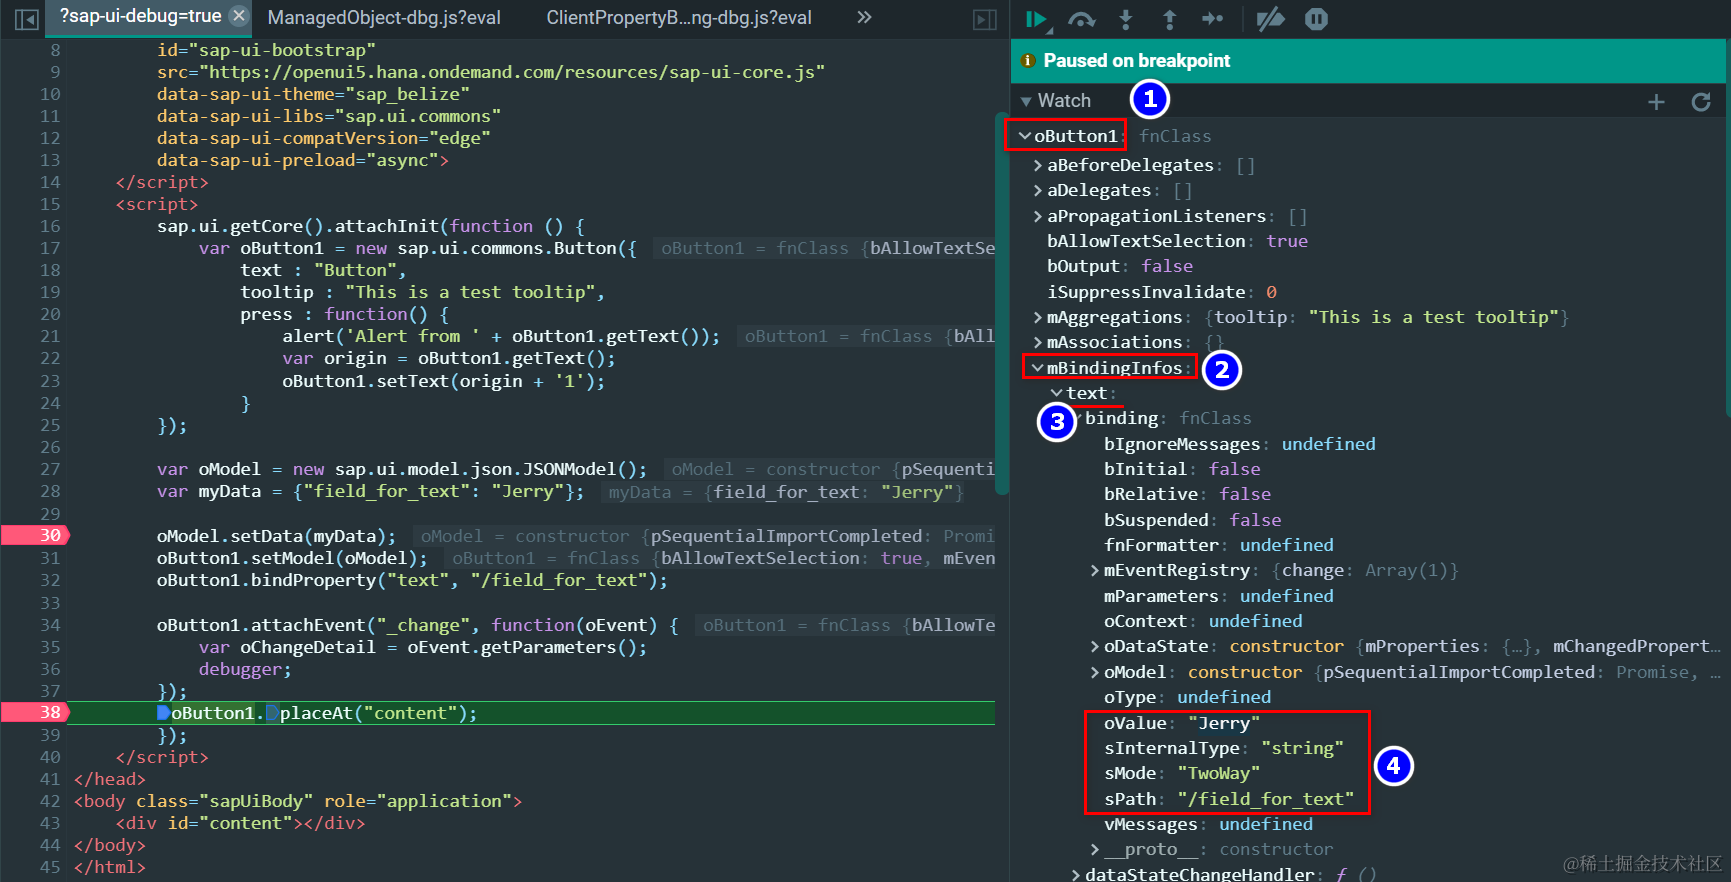Expand oDataState property
Image resolution: width=1731 pixels, height=882 pixels.
click(x=1095, y=646)
